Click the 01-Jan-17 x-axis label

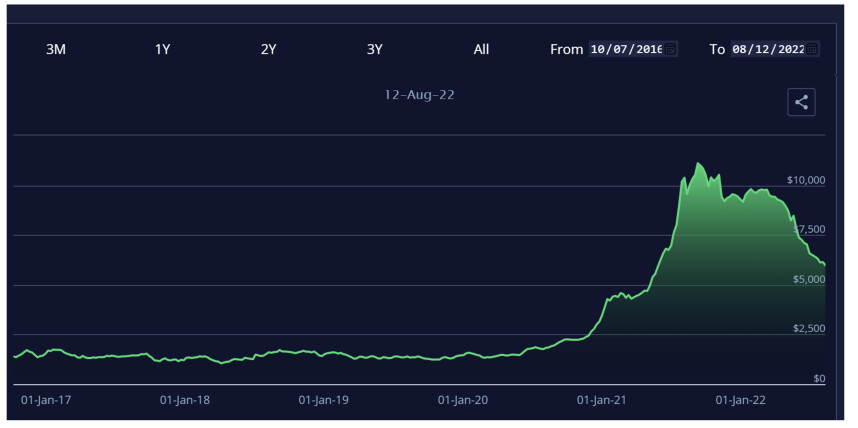pos(46,400)
